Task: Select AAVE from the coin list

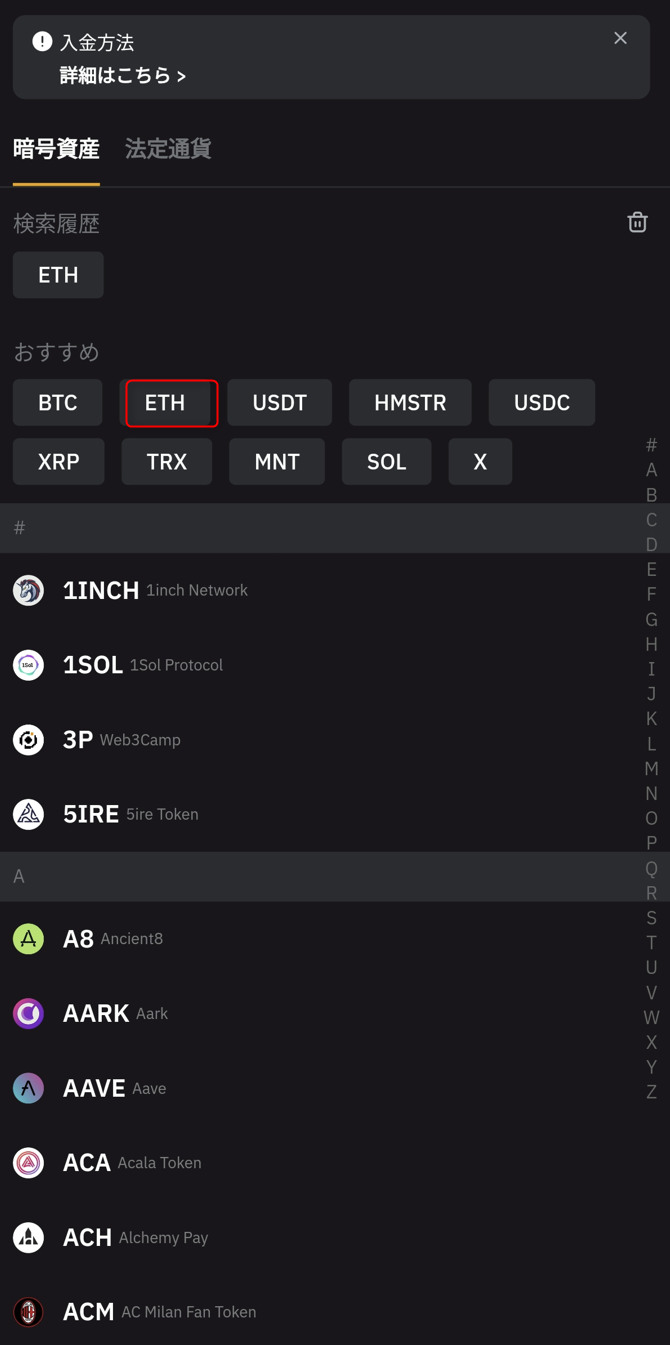Action: click(x=94, y=1088)
